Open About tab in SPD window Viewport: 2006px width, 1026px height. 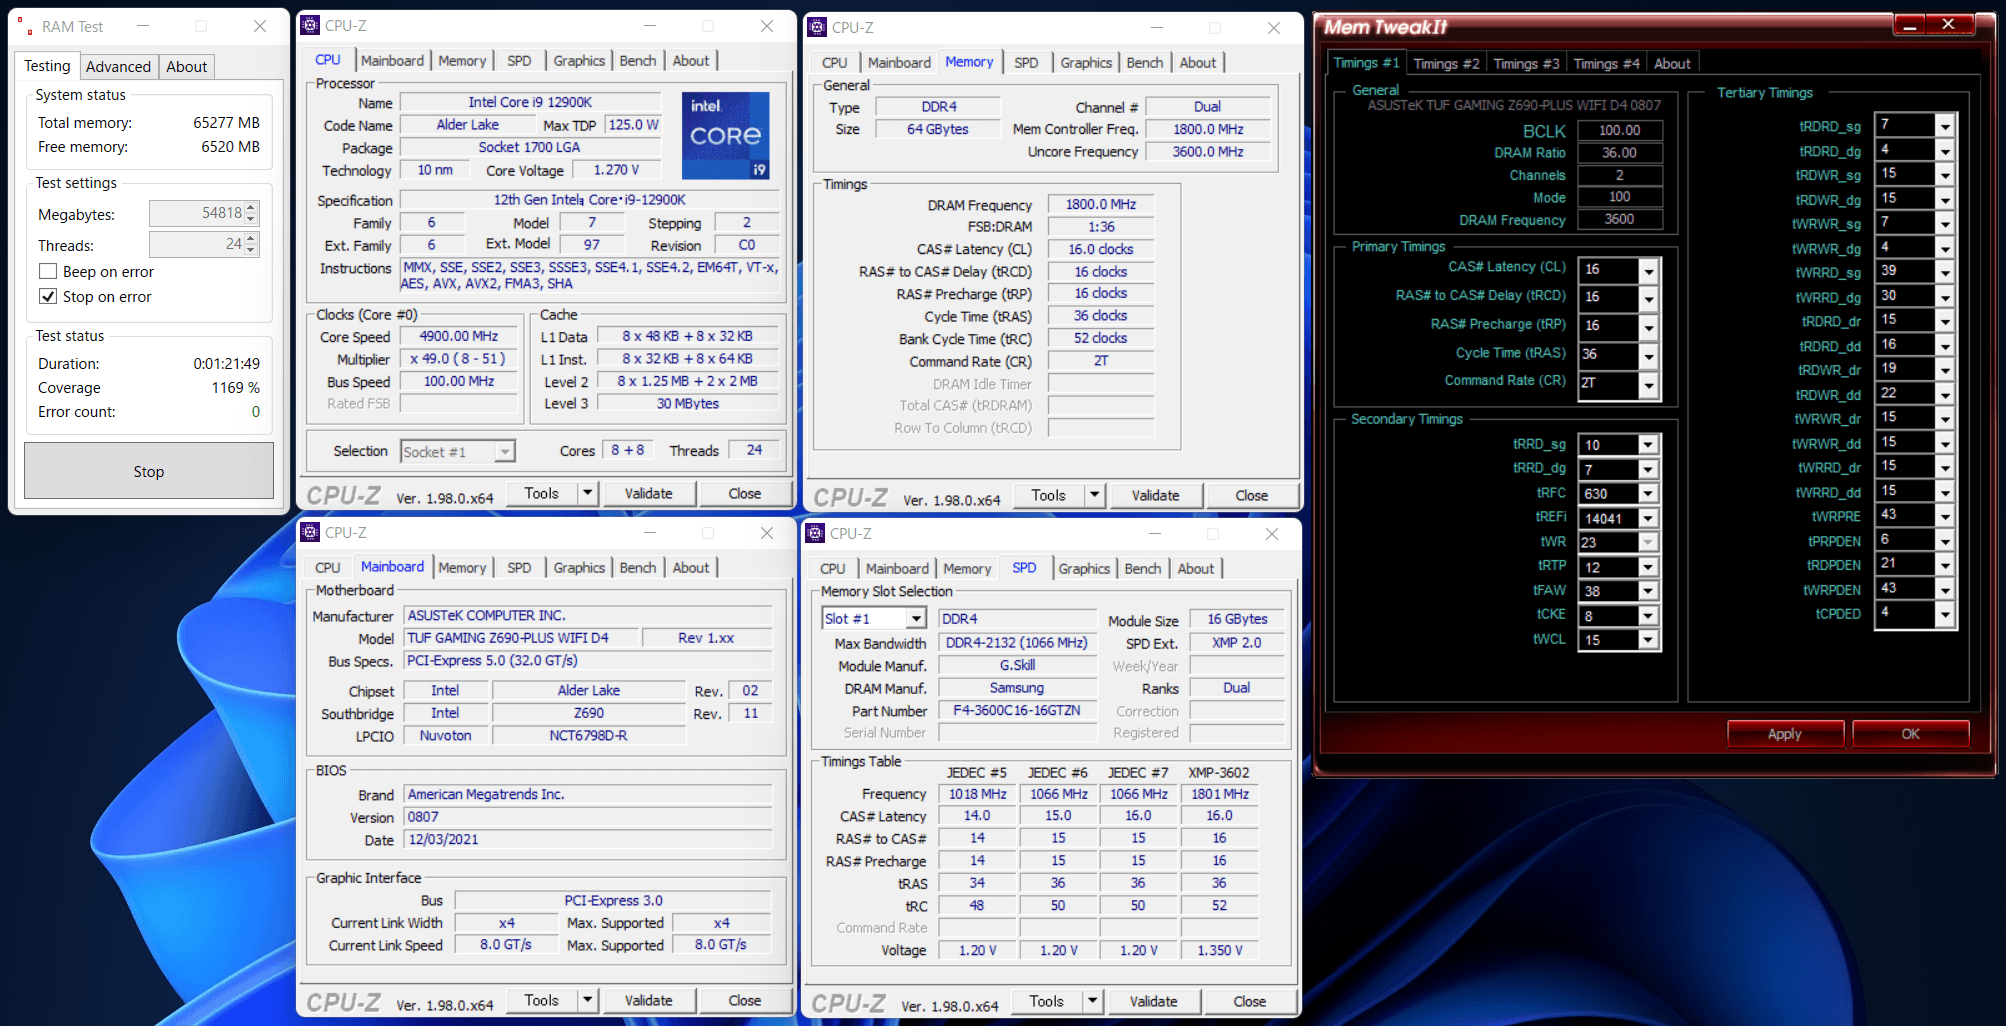coord(1195,569)
